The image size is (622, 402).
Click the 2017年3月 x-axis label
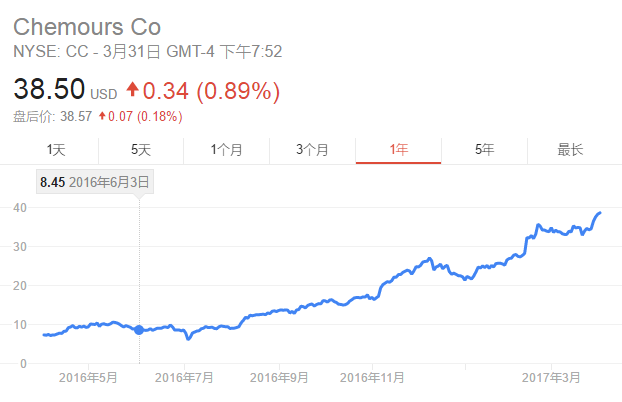[551, 377]
